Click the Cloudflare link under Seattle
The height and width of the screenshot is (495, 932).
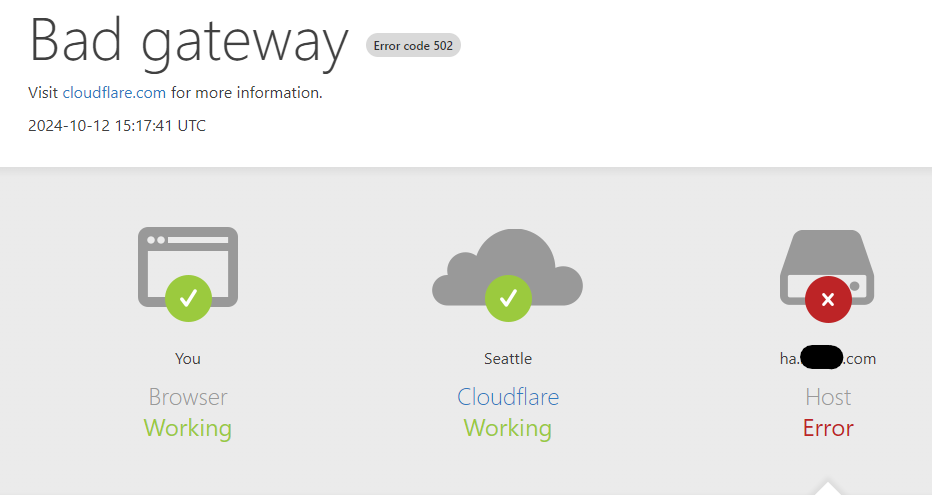tap(508, 397)
